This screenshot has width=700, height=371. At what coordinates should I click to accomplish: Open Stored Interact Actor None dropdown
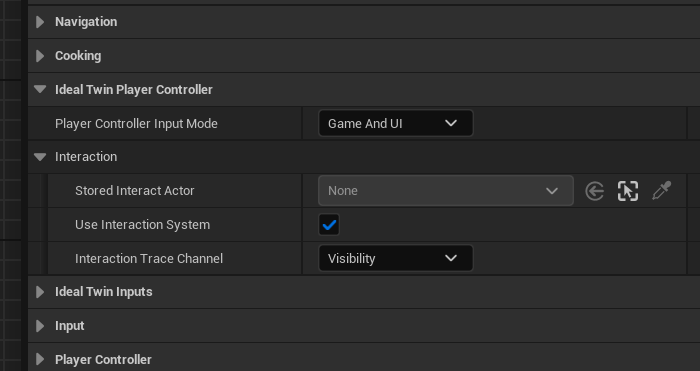pyautogui.click(x=446, y=191)
